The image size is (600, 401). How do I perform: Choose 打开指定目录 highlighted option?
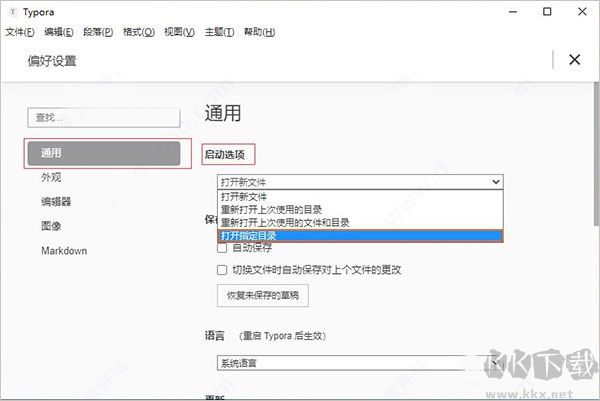pos(360,236)
